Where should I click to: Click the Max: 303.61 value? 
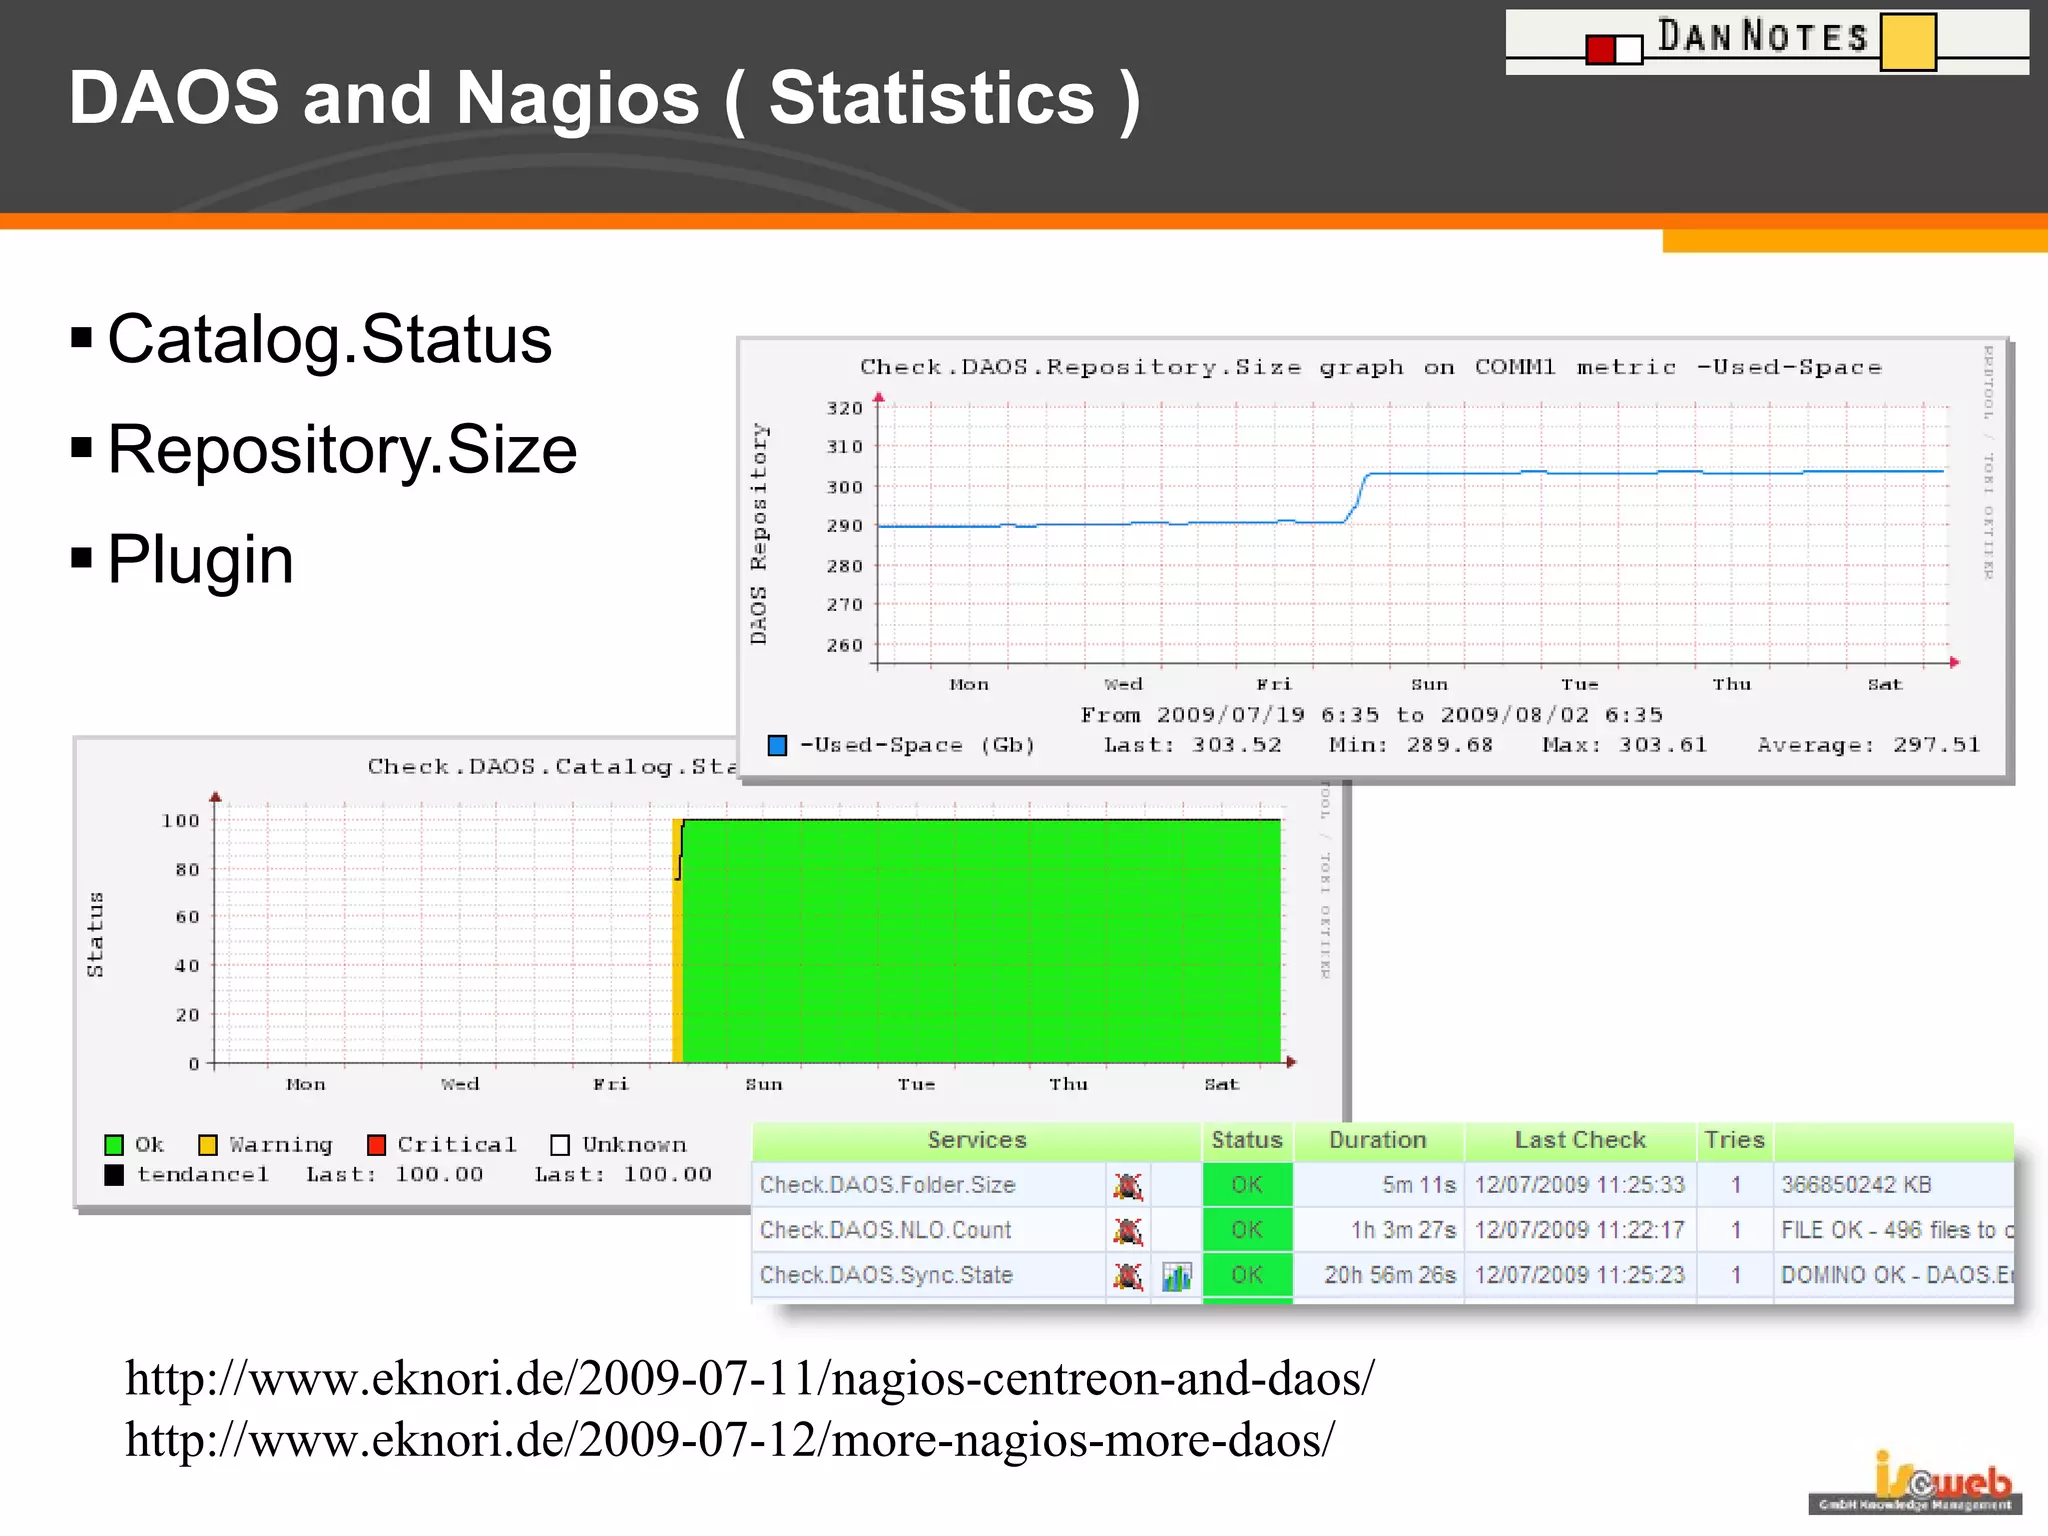pos(1625,745)
